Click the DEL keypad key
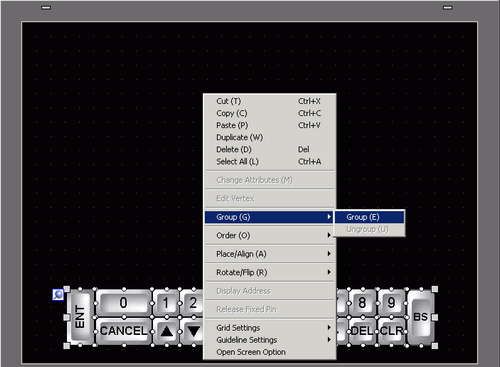Image resolution: width=500 pixels, height=367 pixels. [362, 331]
